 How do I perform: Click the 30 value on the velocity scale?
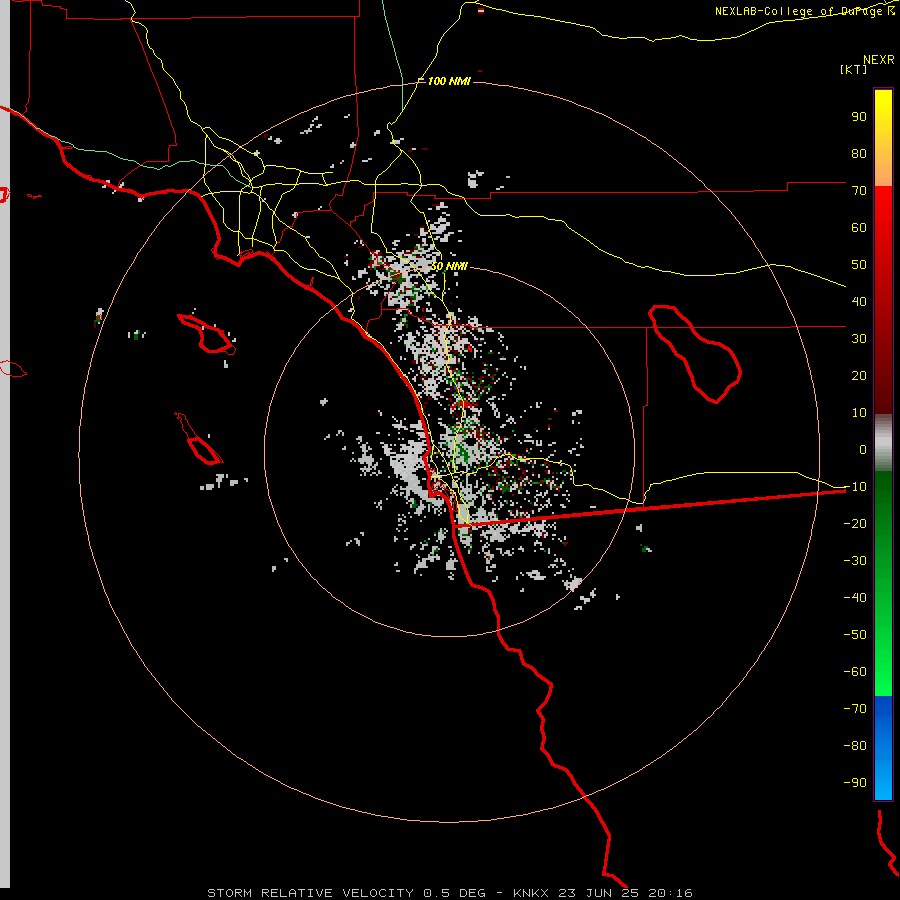pos(859,339)
